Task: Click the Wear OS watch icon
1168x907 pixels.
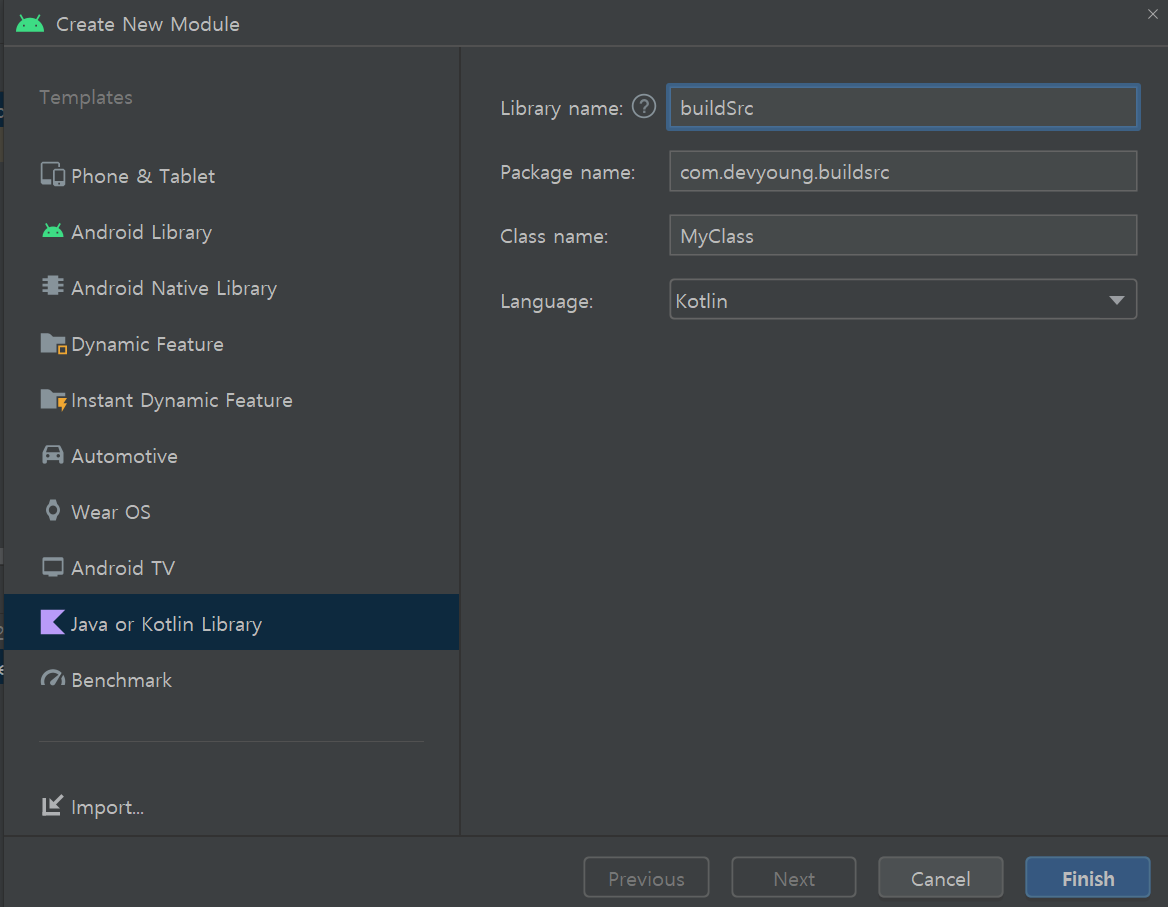Action: (x=52, y=510)
